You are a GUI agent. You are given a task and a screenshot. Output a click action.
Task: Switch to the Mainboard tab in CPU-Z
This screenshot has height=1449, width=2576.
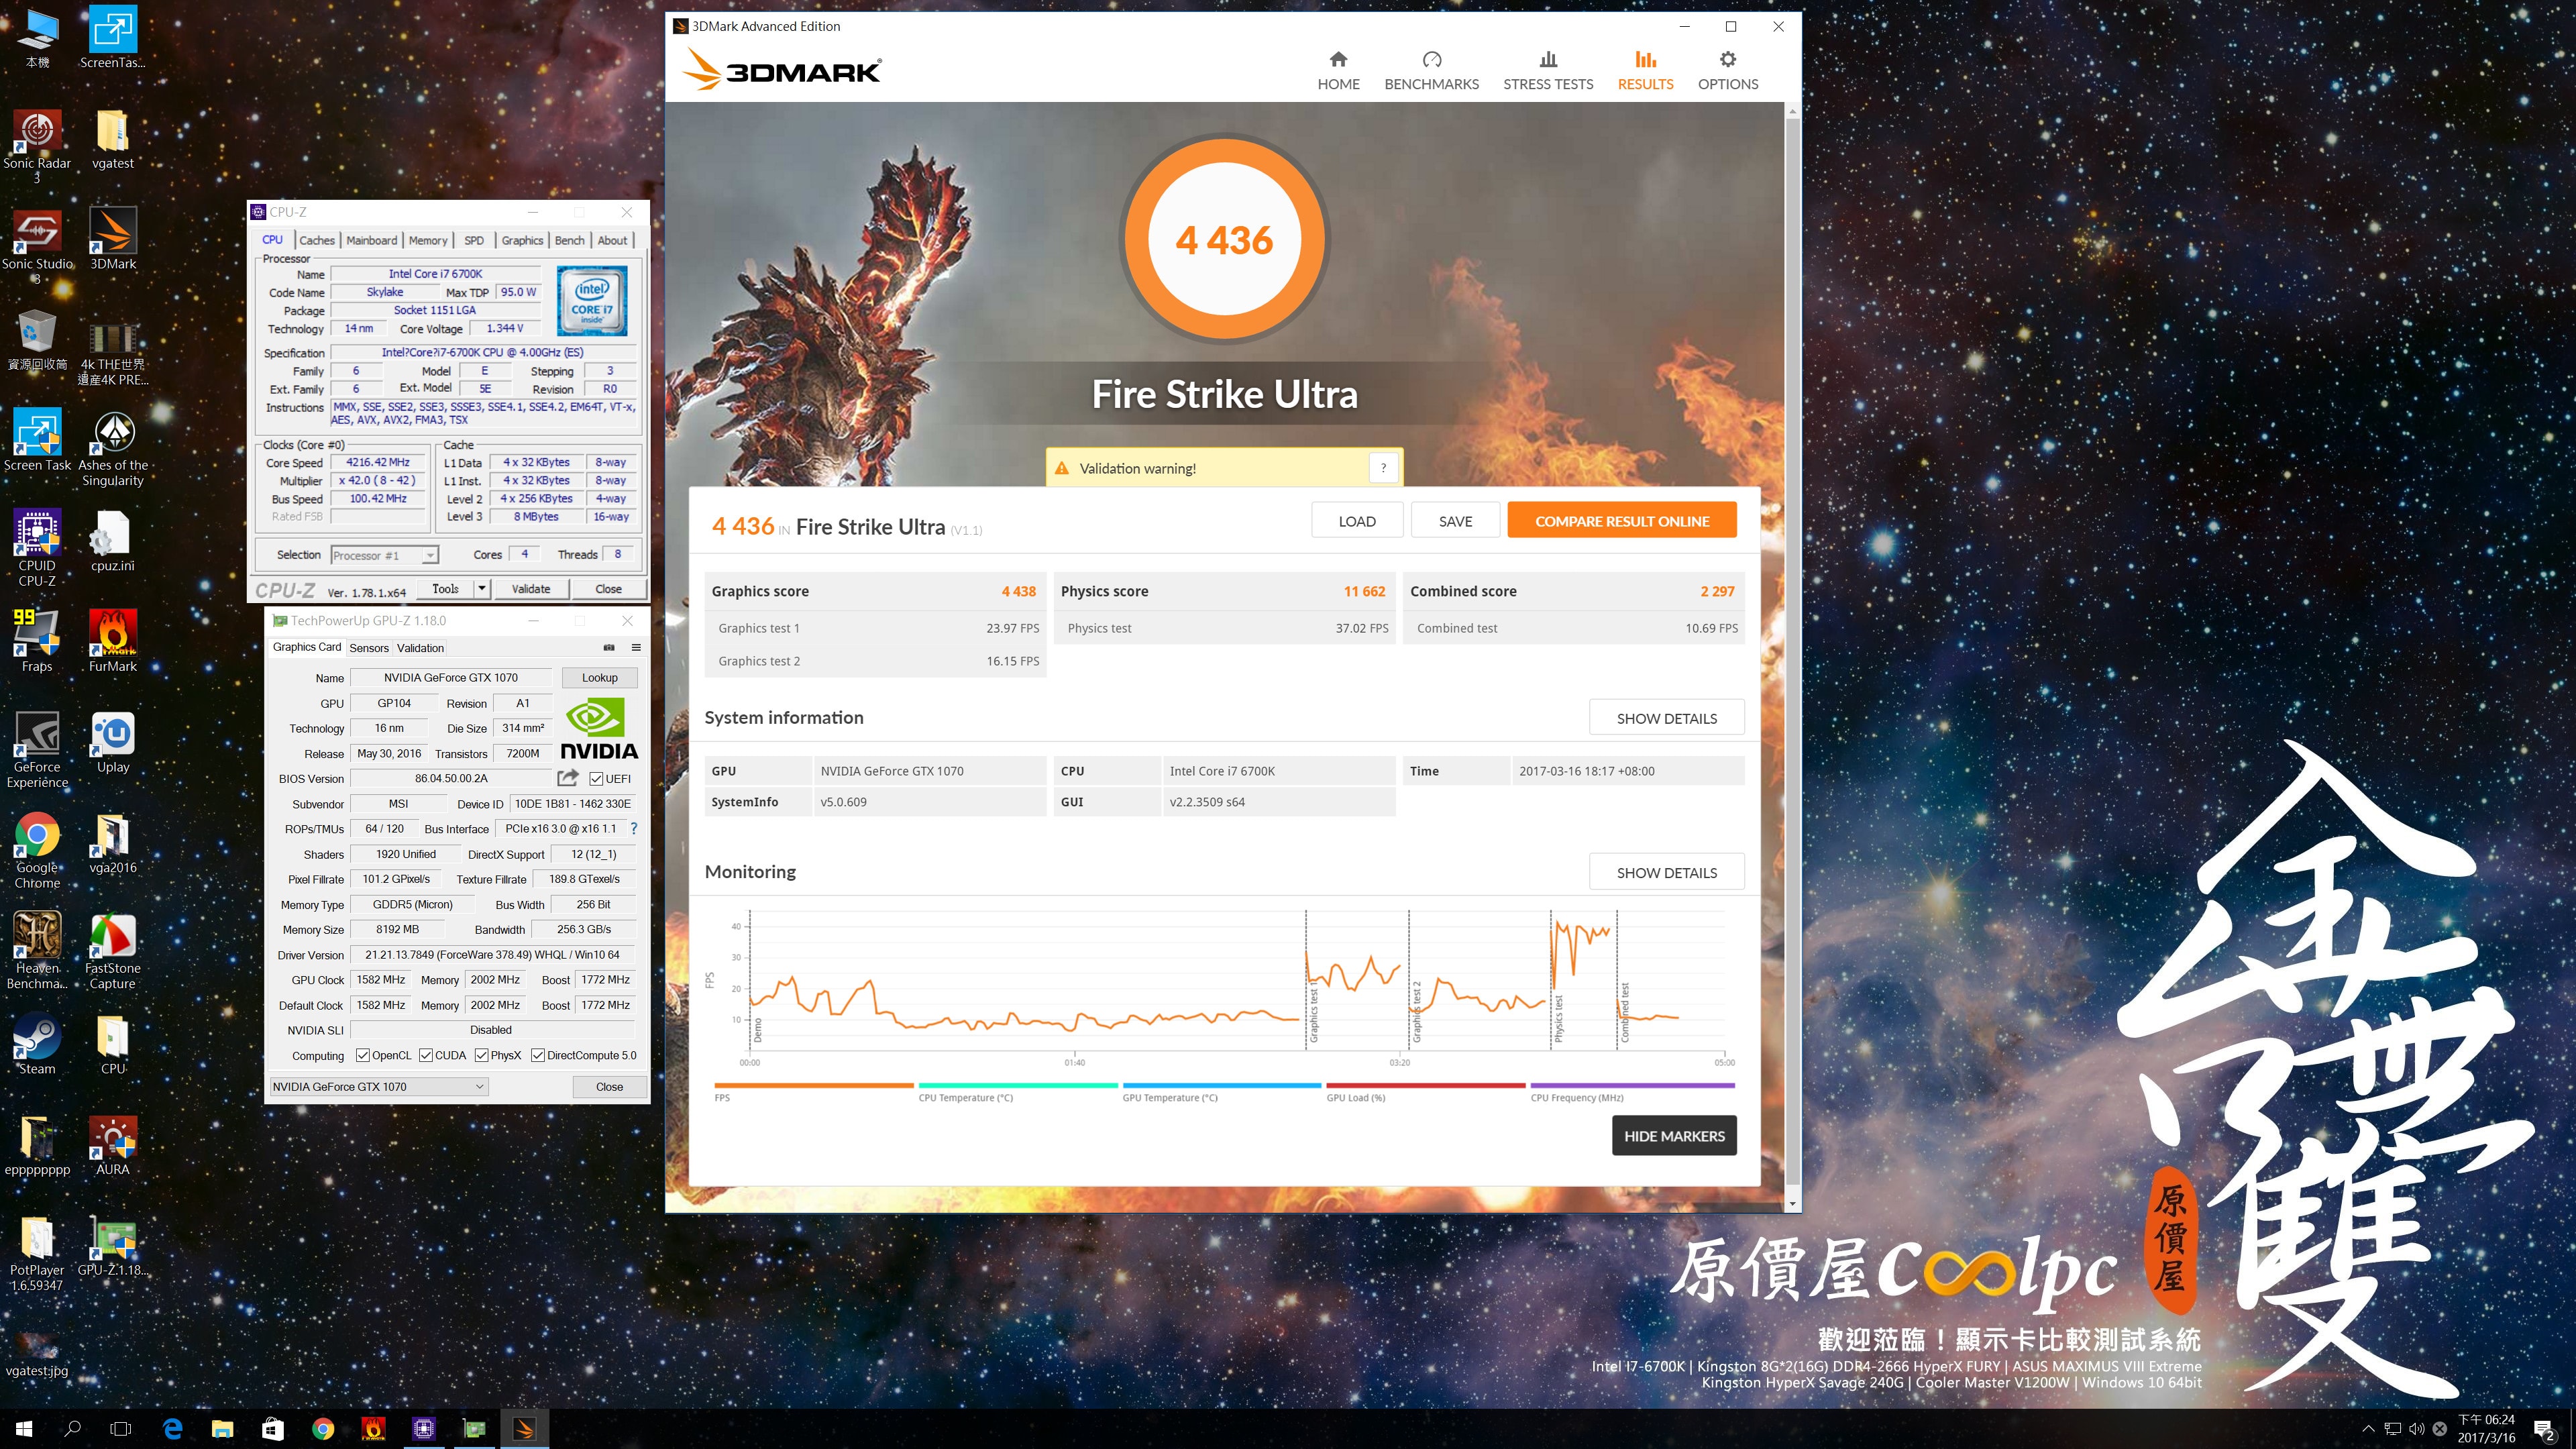point(372,240)
